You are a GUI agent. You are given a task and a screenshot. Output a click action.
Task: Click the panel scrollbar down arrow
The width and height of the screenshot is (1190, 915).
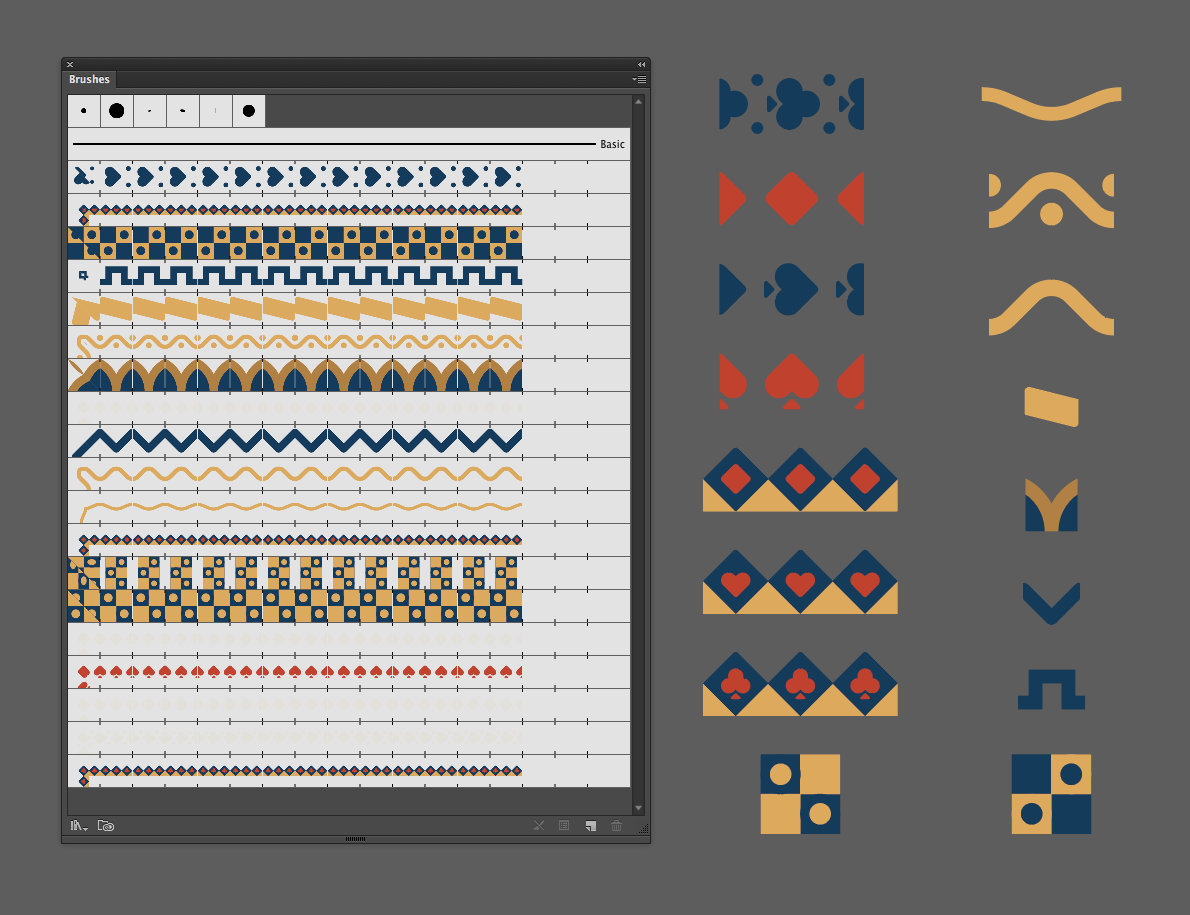click(638, 808)
